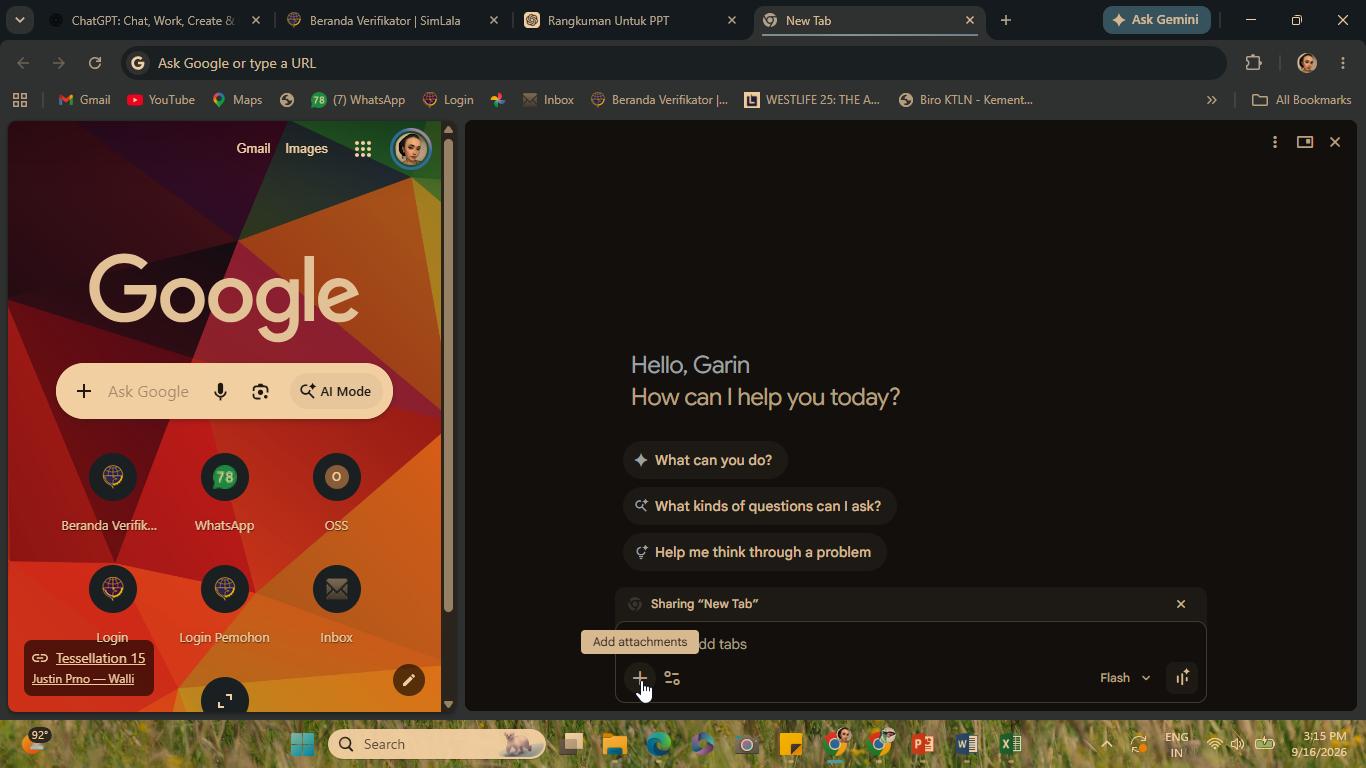Viewport: 1366px width, 768px height.
Task: Open Gemini tools settings sliders icon
Action: tap(672, 678)
